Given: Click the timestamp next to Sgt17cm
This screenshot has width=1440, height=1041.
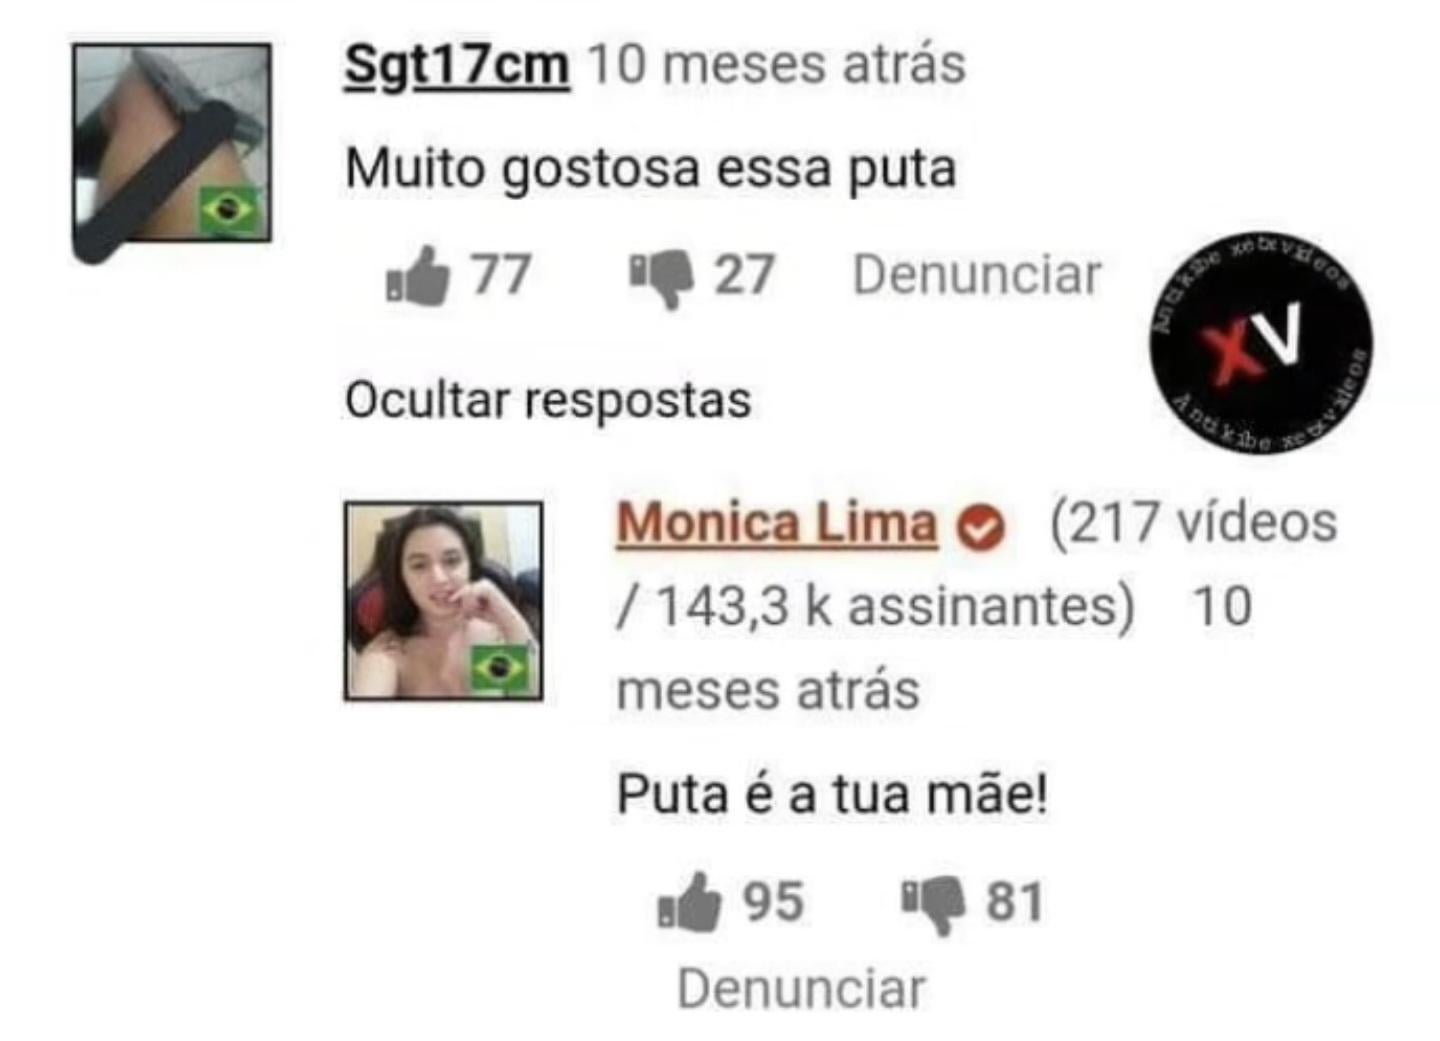Looking at the screenshot, I should 776,65.
